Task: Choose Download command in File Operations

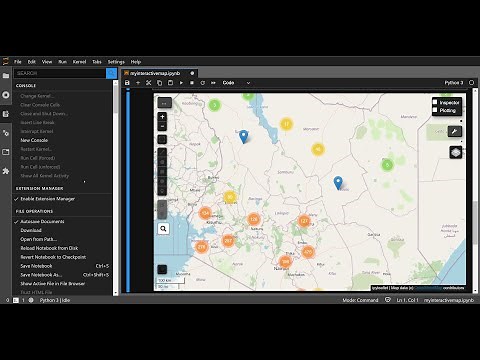Action: (x=31, y=230)
